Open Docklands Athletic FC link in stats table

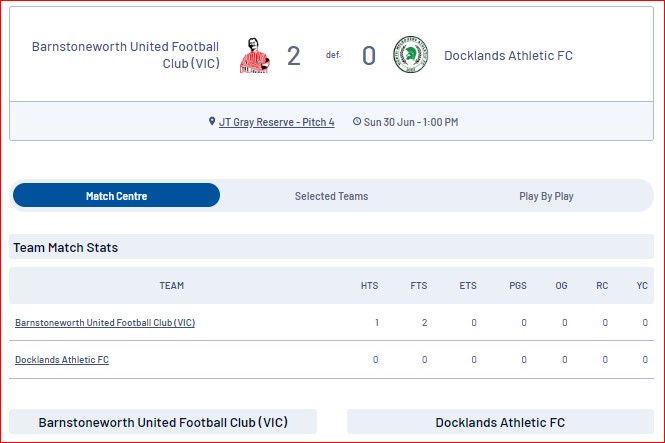point(62,359)
